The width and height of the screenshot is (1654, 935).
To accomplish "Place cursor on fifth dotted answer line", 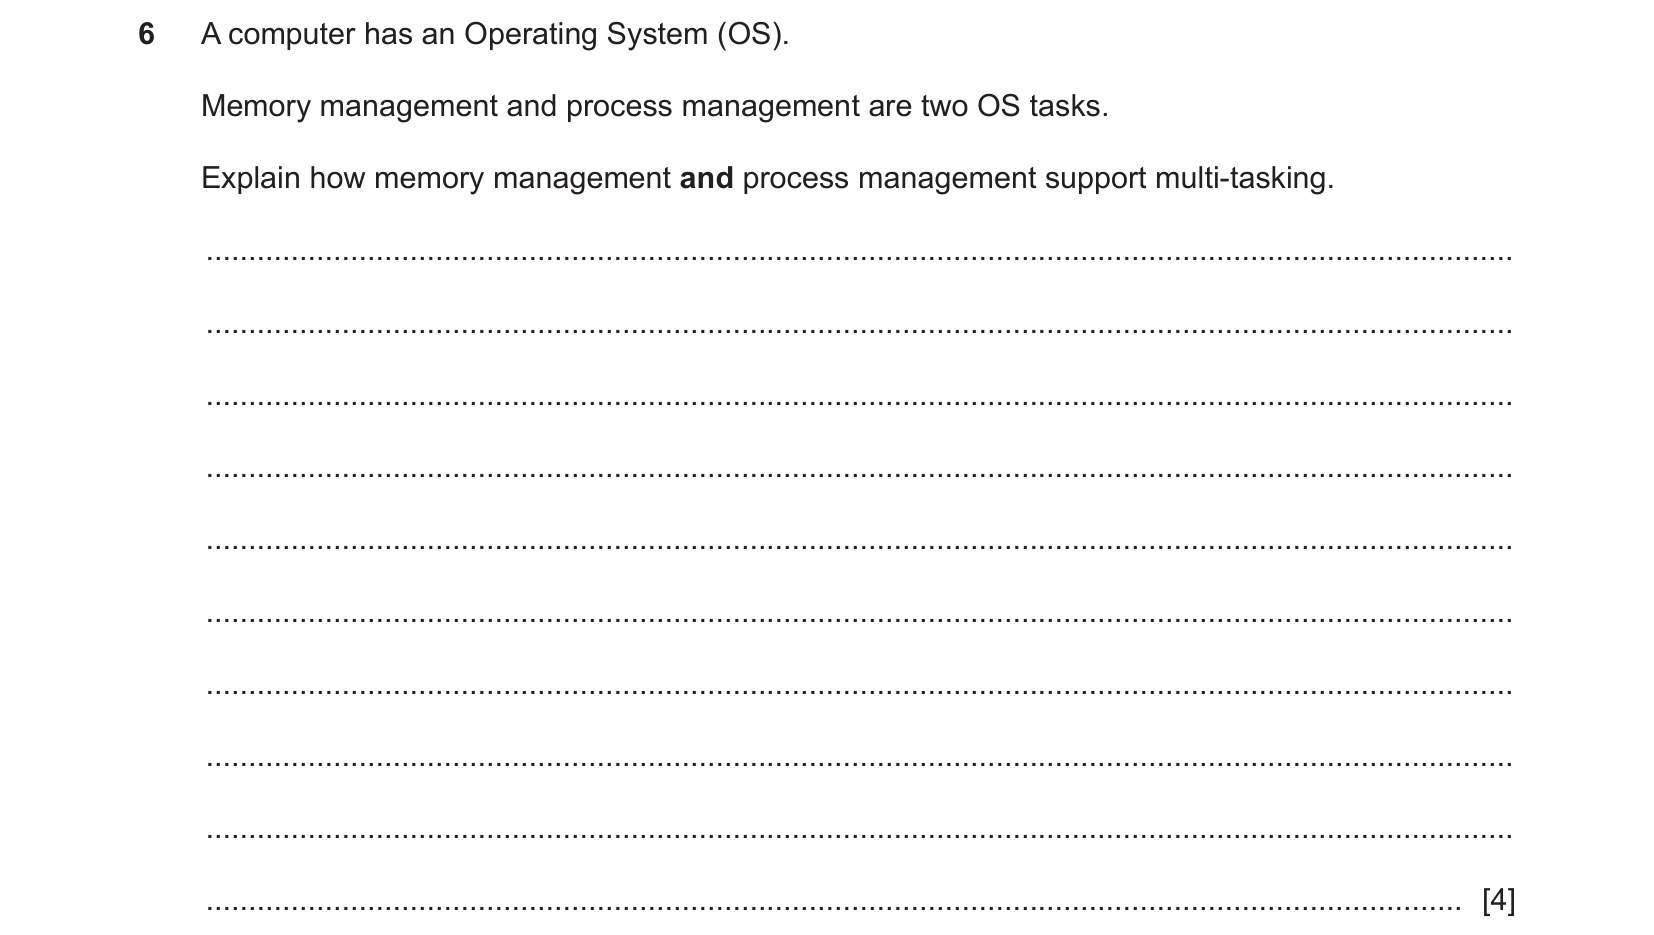I will [x=859, y=546].
